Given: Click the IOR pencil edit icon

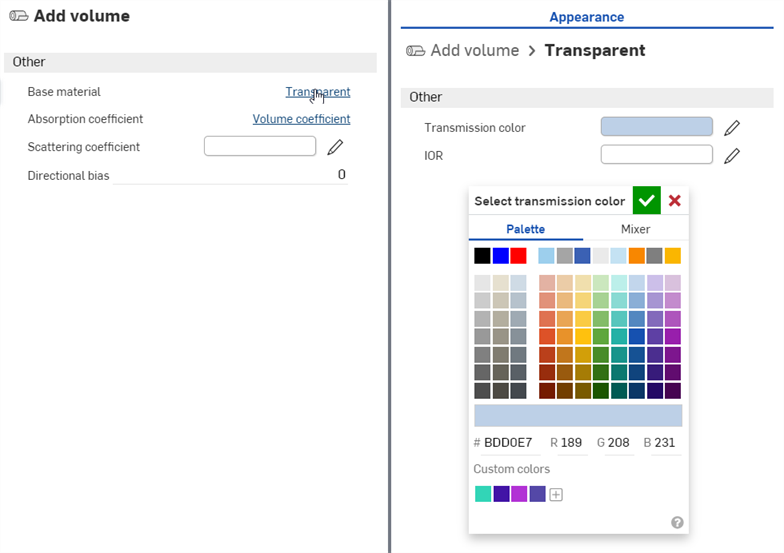Looking at the screenshot, I should 732,156.
